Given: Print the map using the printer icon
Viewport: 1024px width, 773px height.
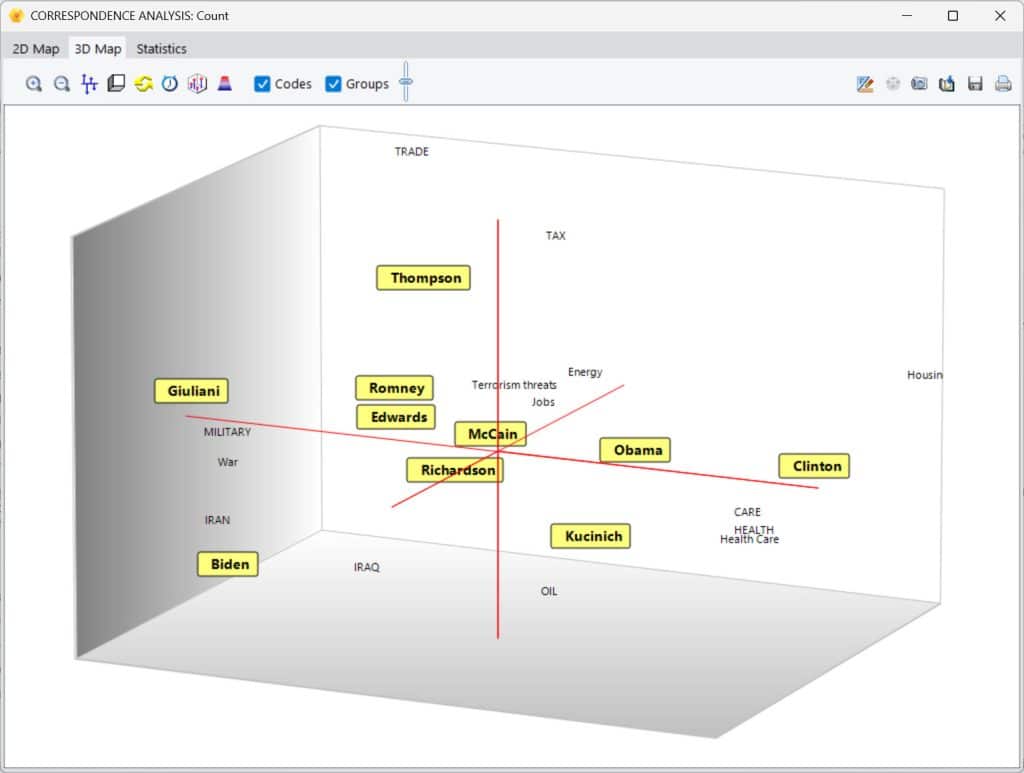Looking at the screenshot, I should [1003, 84].
